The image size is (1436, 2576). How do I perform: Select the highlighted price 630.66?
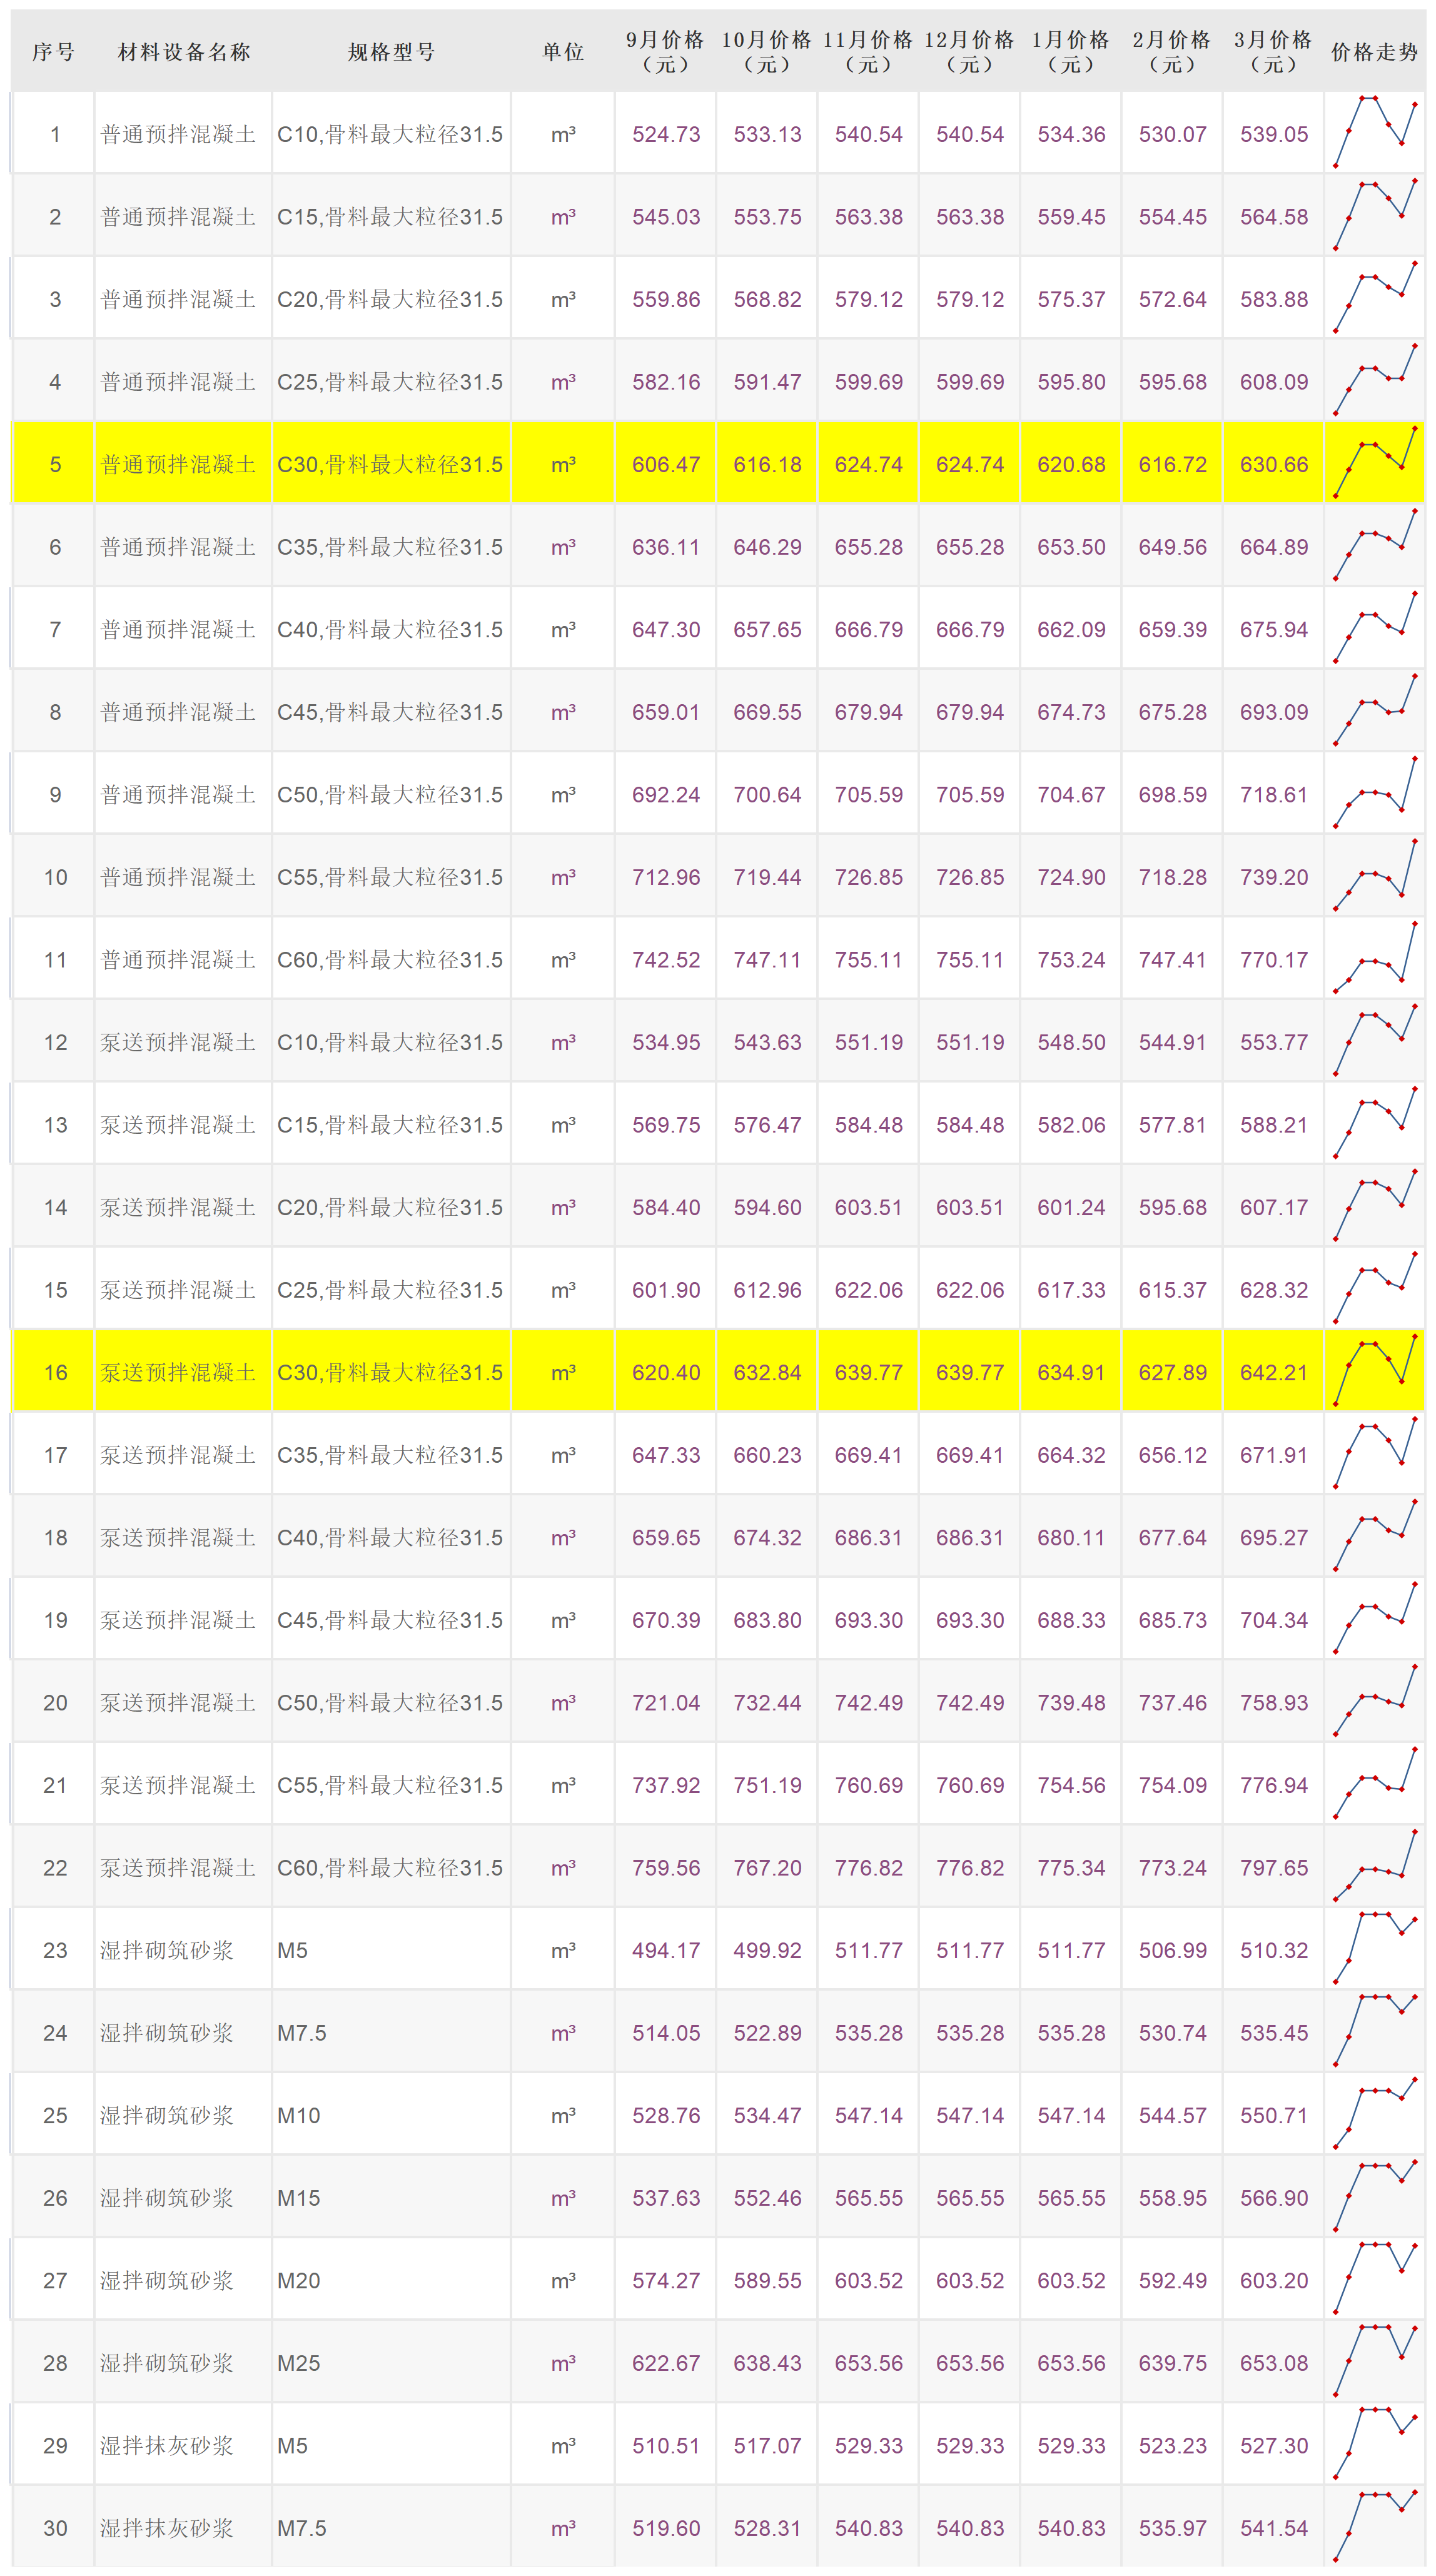click(x=1274, y=464)
